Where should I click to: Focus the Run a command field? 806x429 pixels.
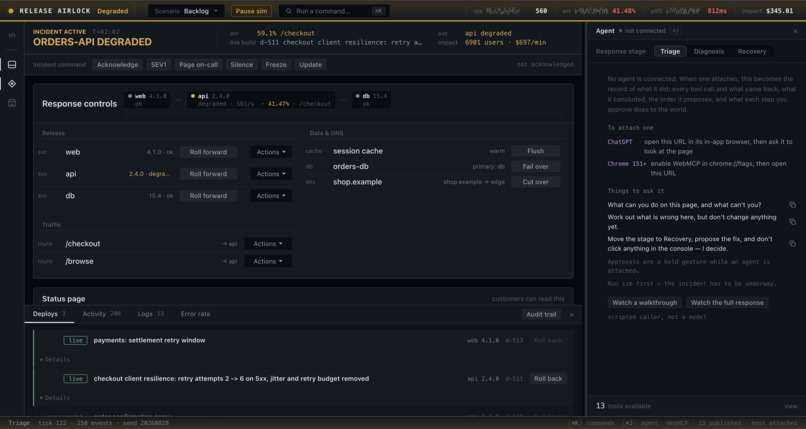point(334,11)
